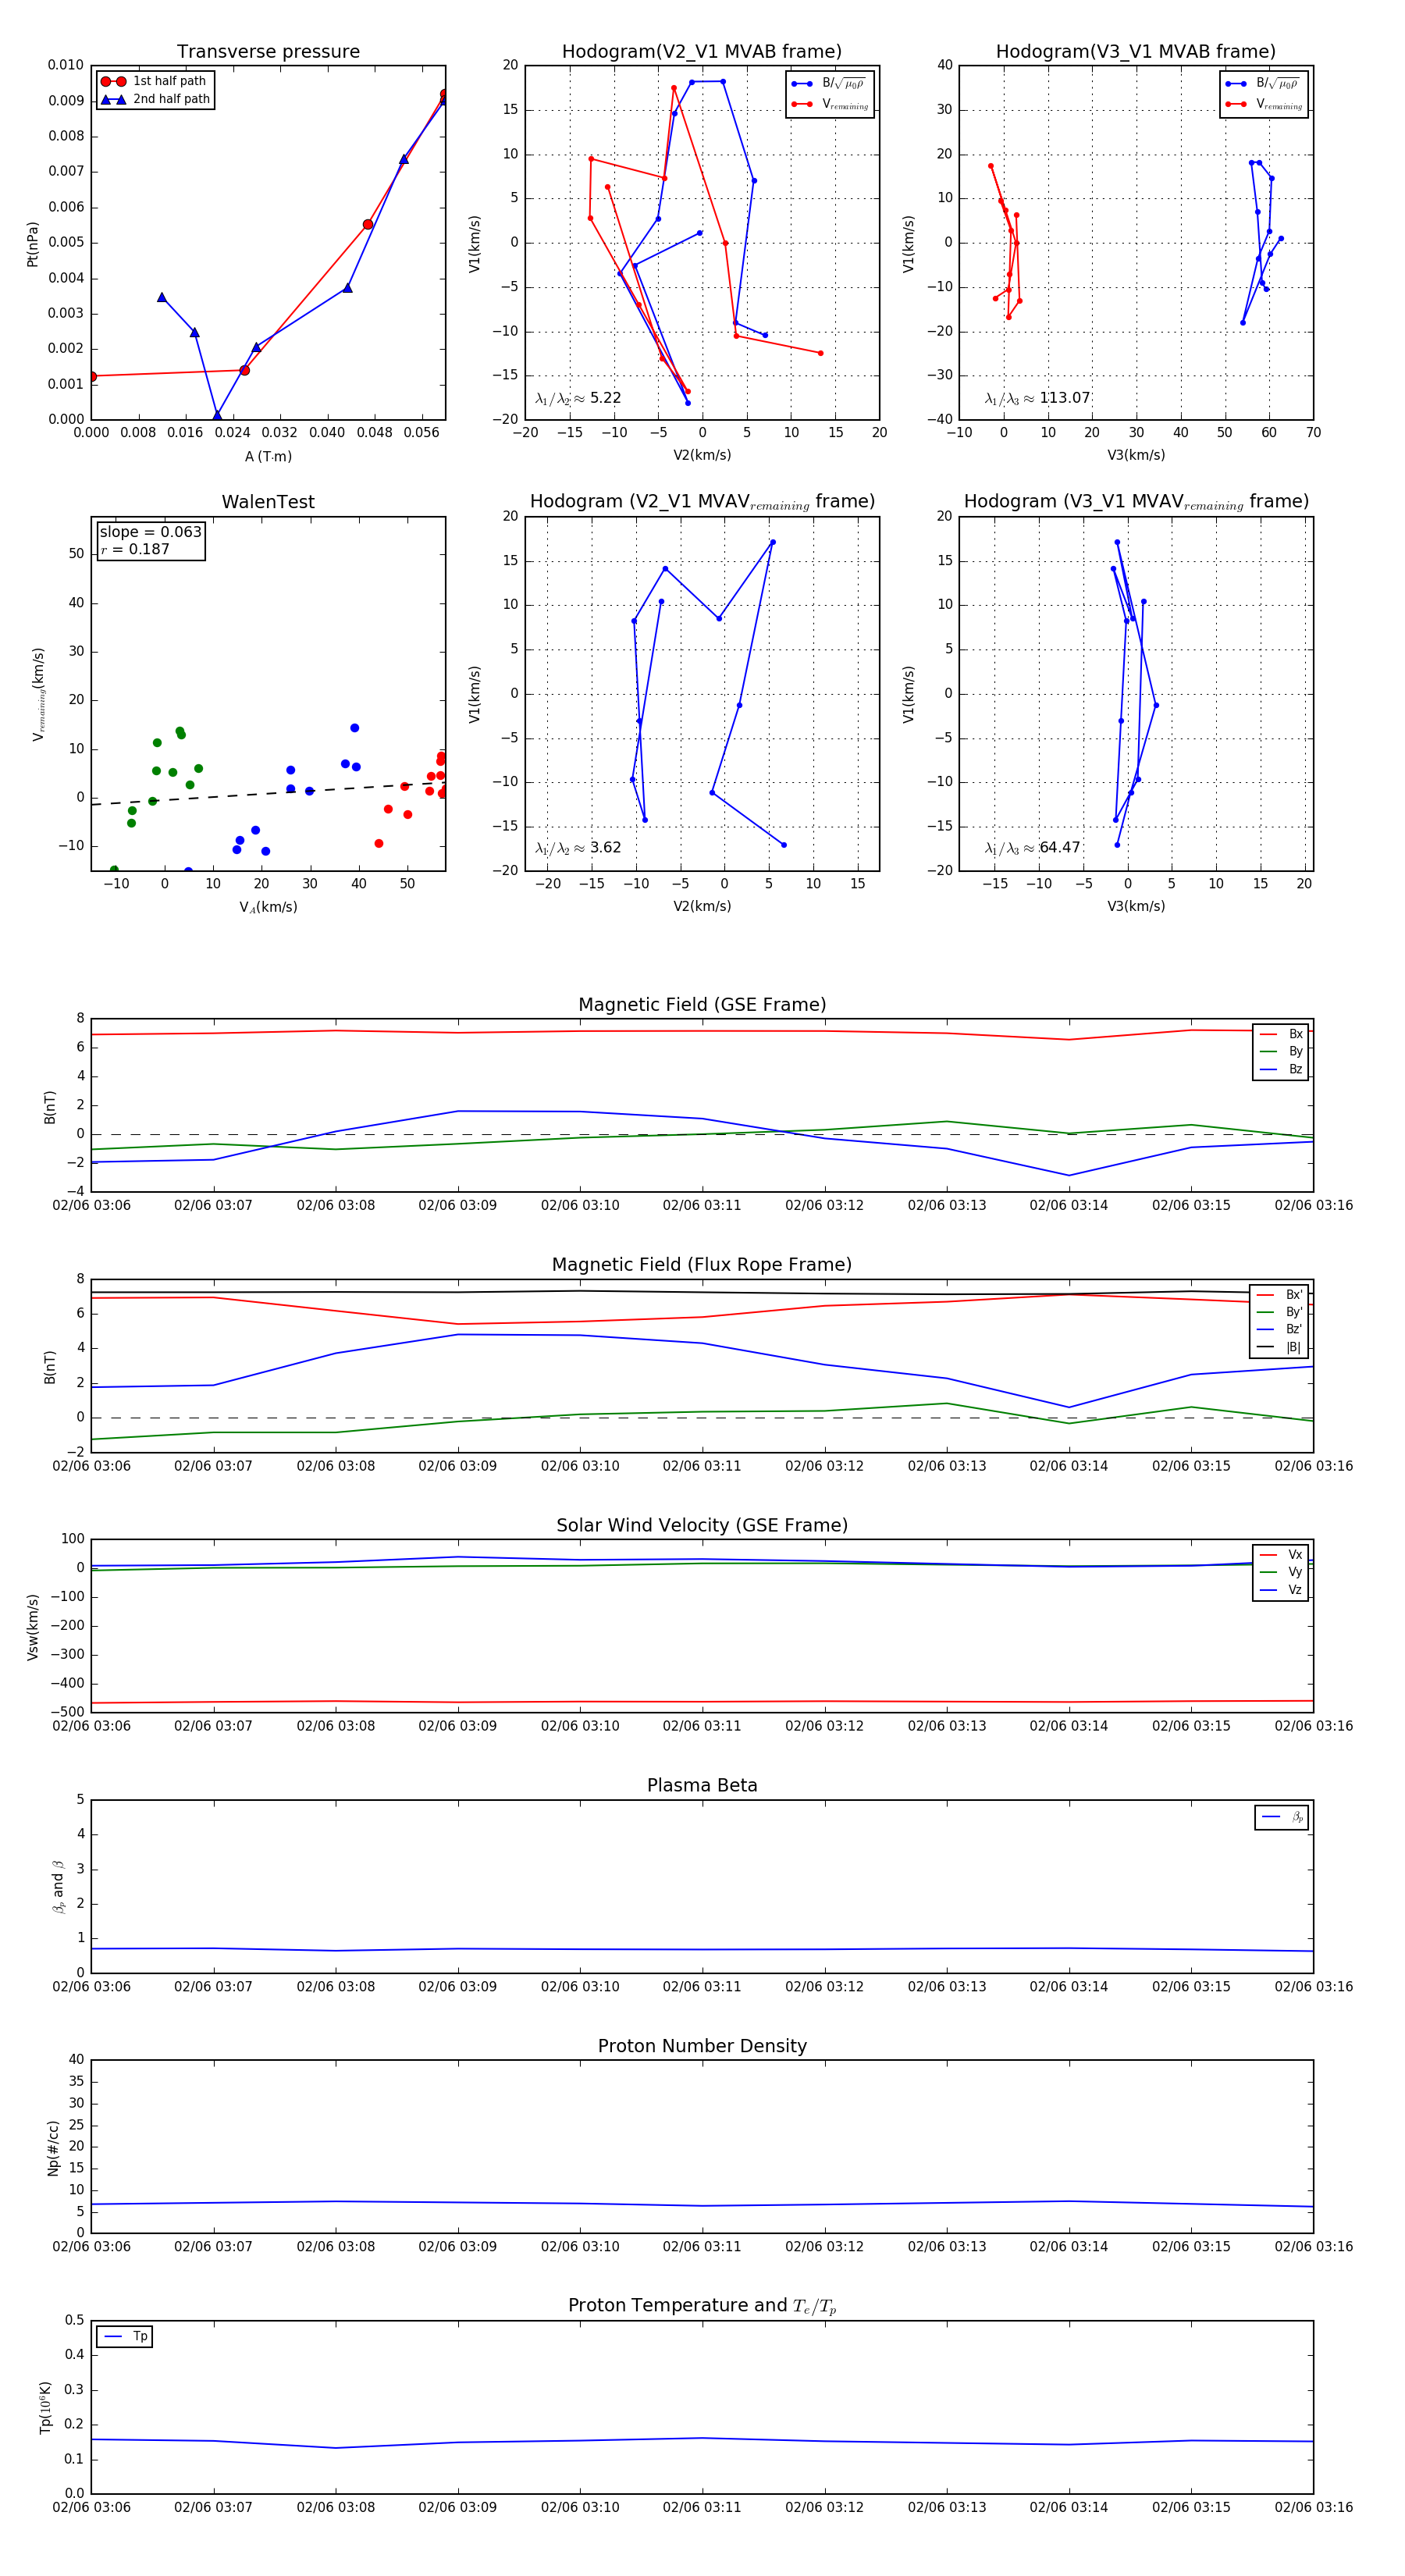Screen dimensions: 1405x2576
Task: Click the '−500' tick in Solar Wind panel
Action: pyautogui.click(x=66, y=1712)
